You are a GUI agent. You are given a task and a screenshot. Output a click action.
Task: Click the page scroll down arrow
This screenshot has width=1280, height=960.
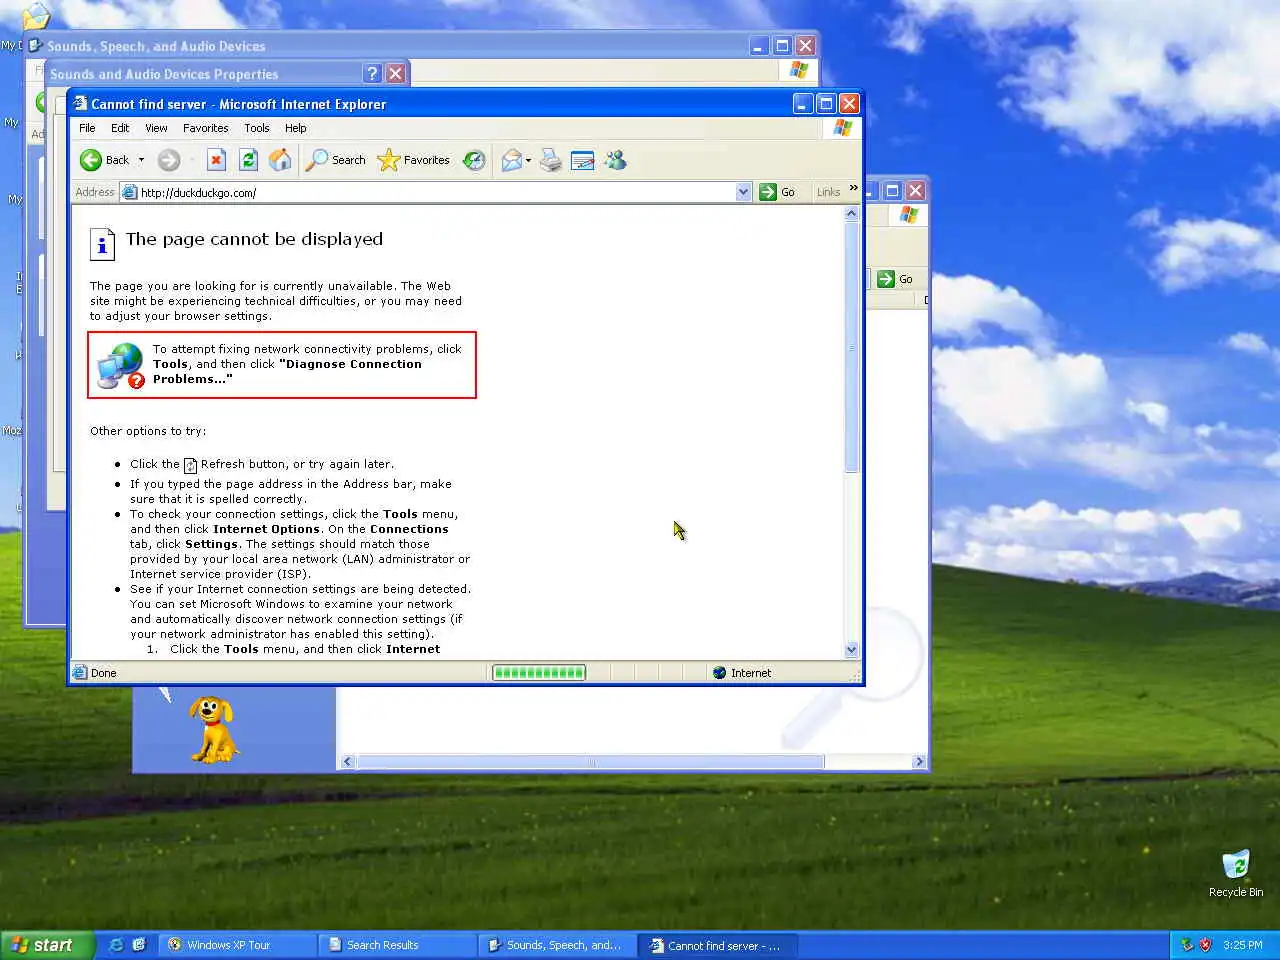(x=852, y=650)
